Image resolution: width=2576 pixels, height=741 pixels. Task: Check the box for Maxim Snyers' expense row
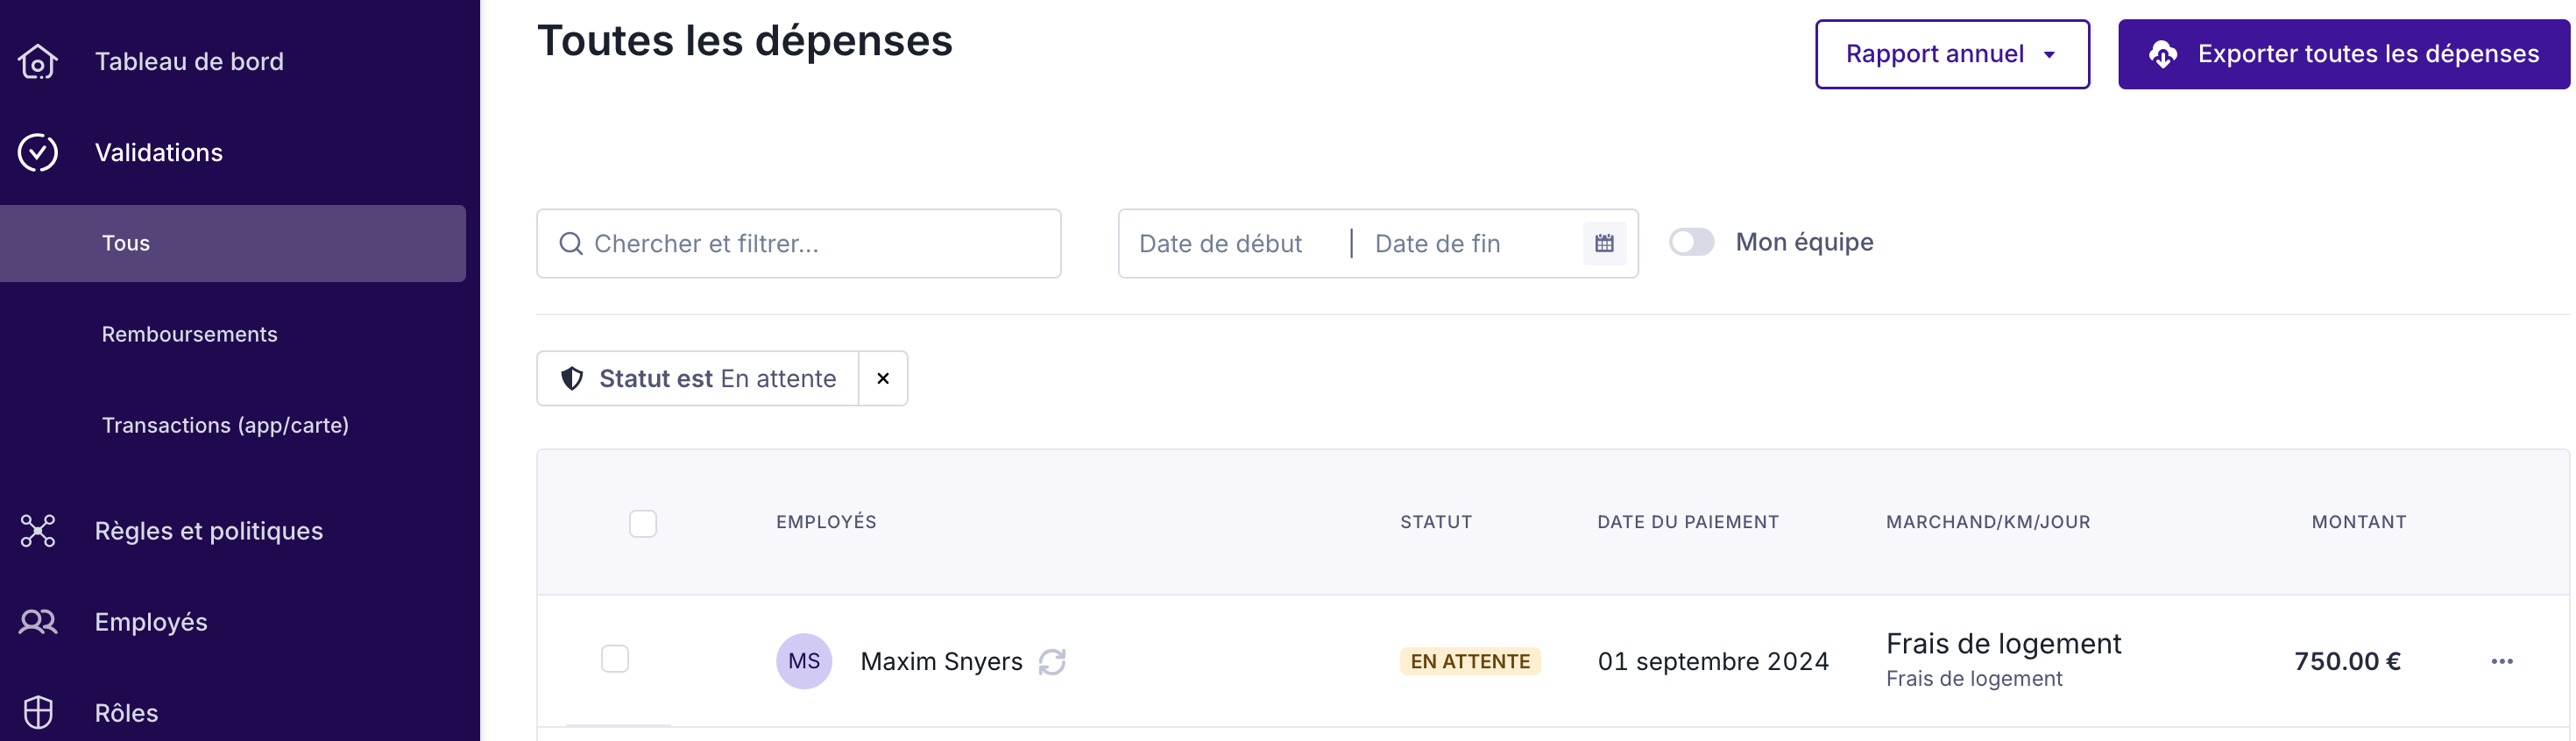(x=615, y=659)
